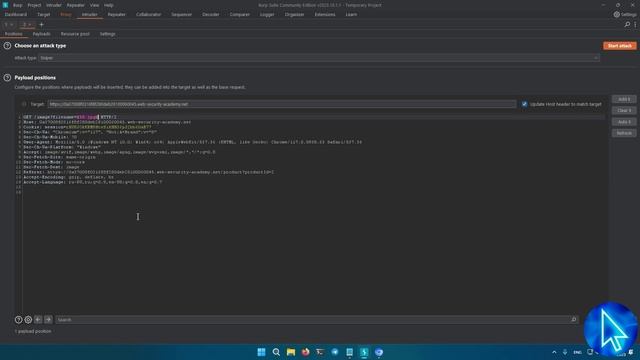Click the '1 payload position' status text
The image size is (640, 360).
click(33, 331)
